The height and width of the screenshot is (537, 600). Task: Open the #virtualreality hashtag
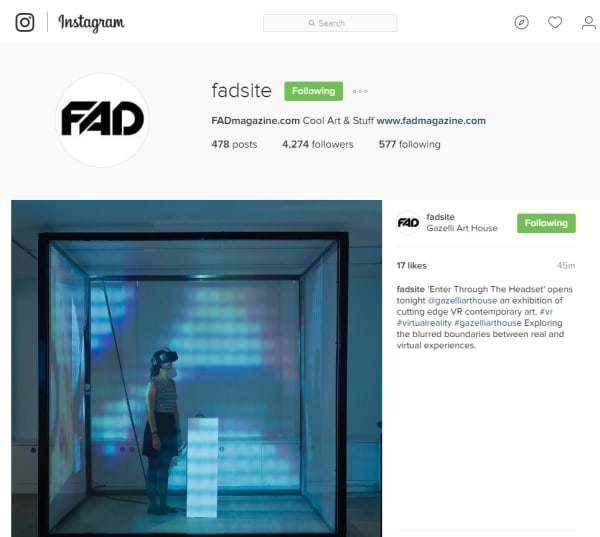424,323
